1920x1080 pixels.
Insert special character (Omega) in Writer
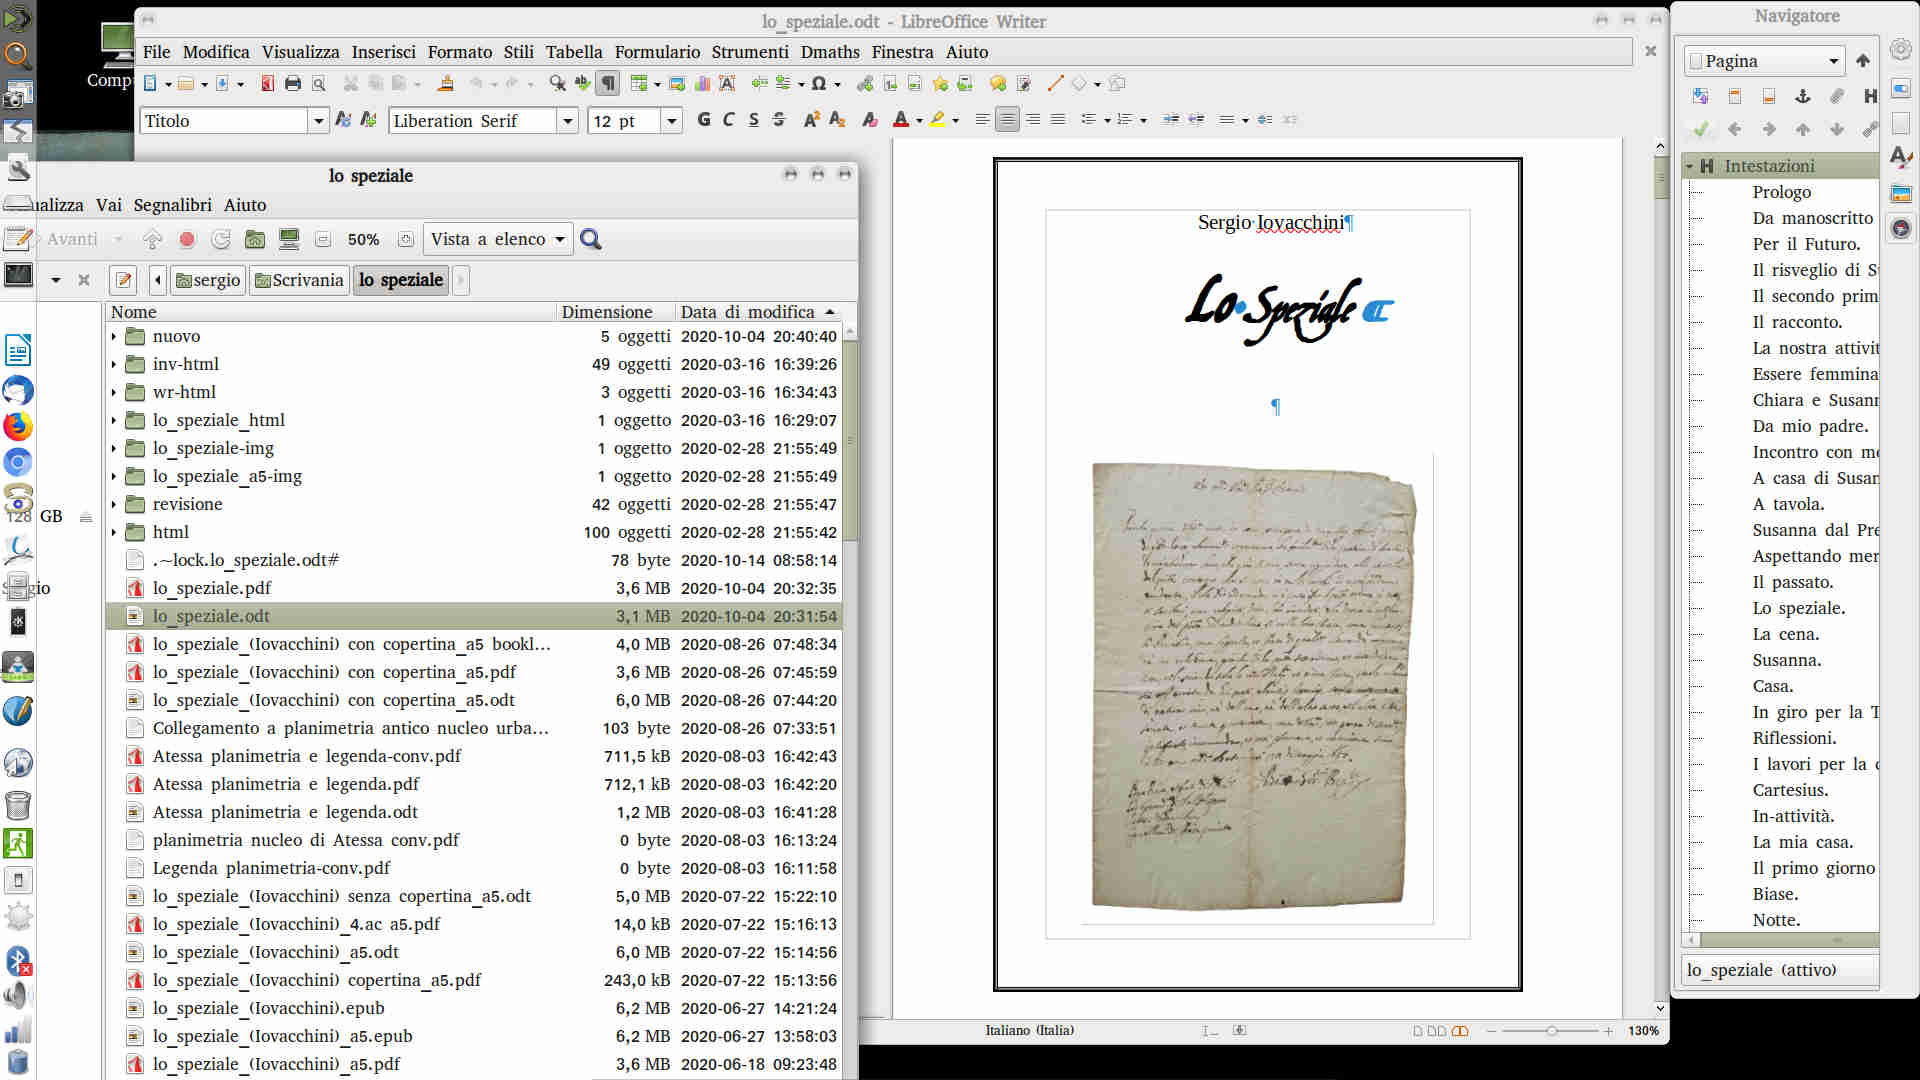tap(819, 84)
